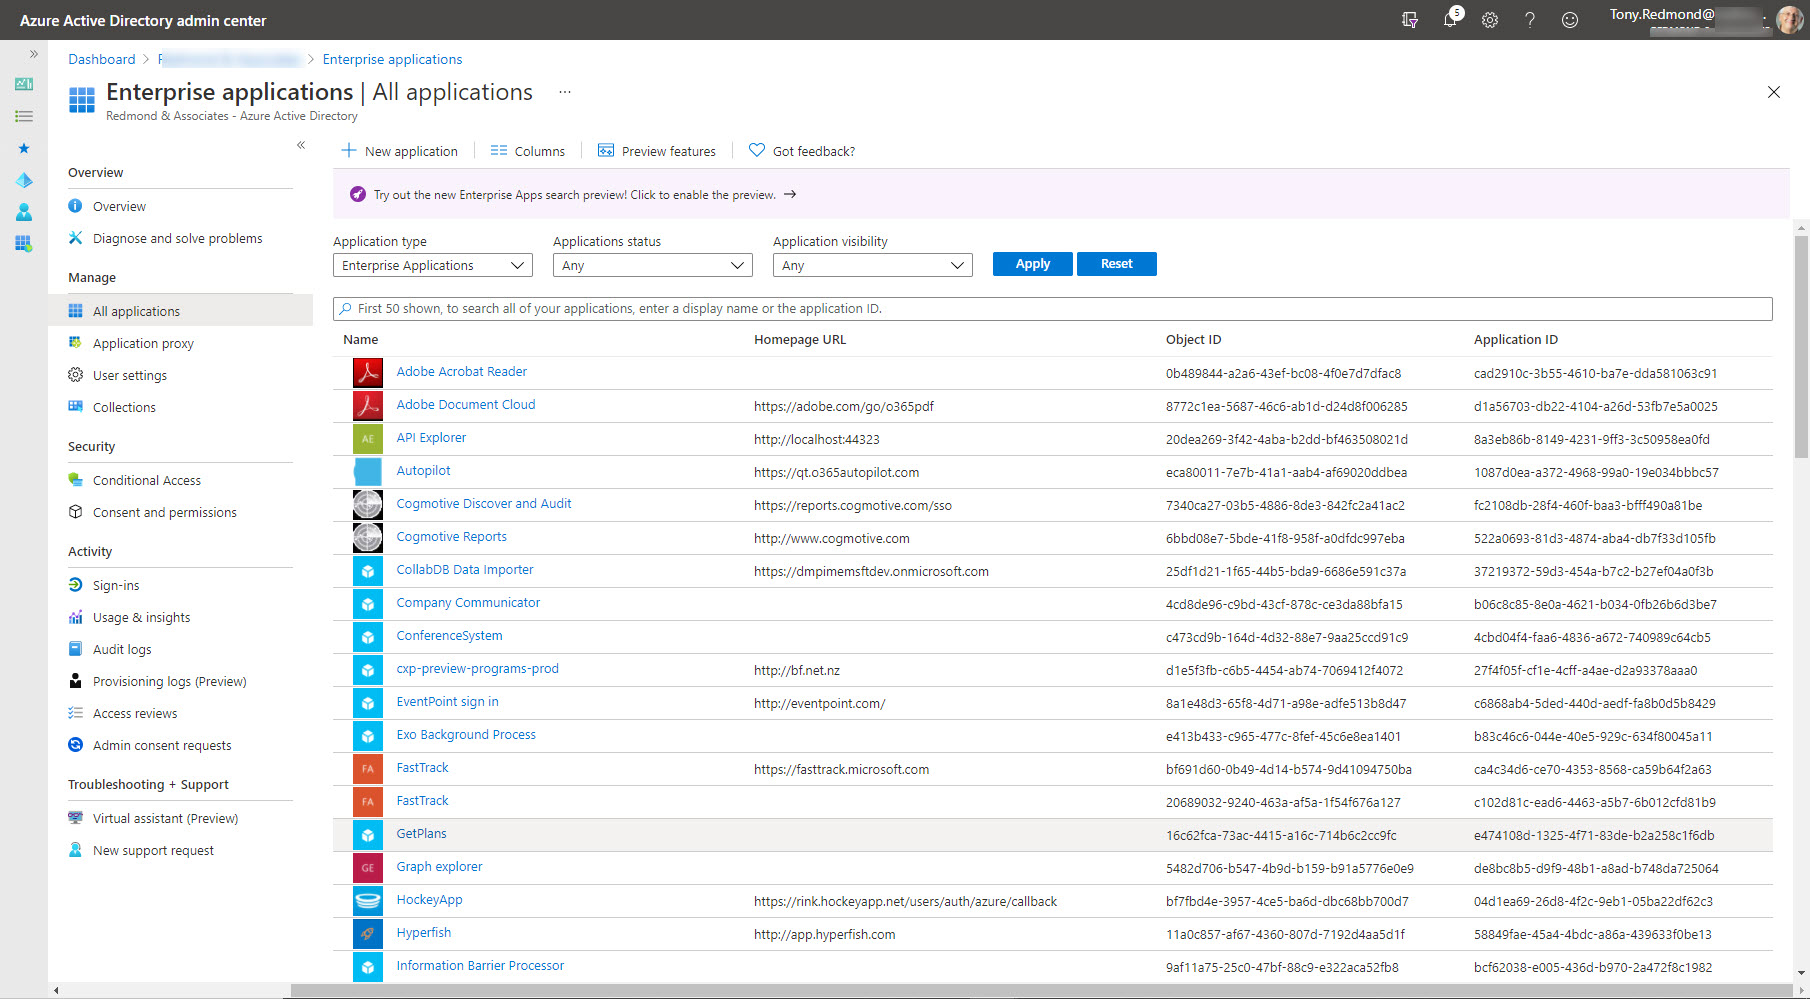Open Adobe Acrobat Reader application
This screenshot has height=999, width=1810.
461,371
